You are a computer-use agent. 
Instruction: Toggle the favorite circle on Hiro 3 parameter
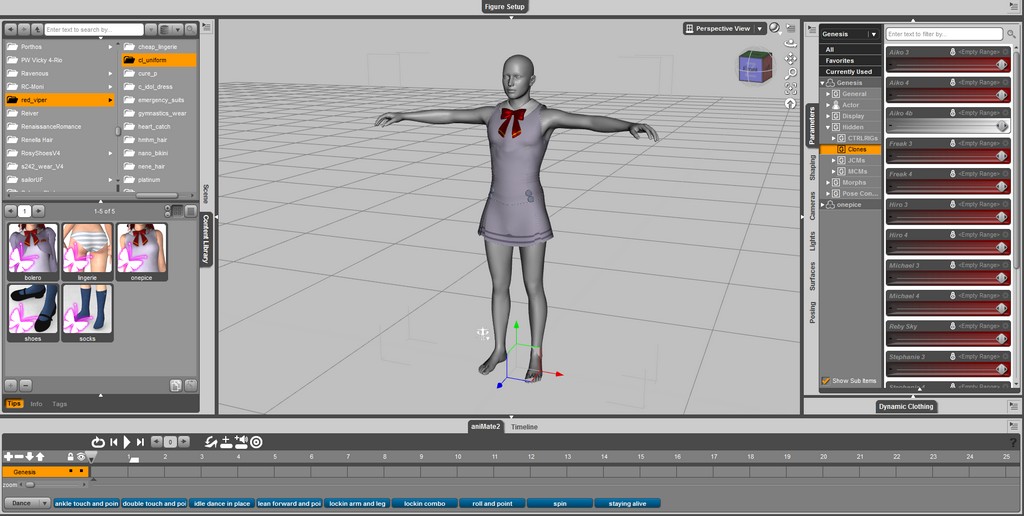pos(1006,204)
